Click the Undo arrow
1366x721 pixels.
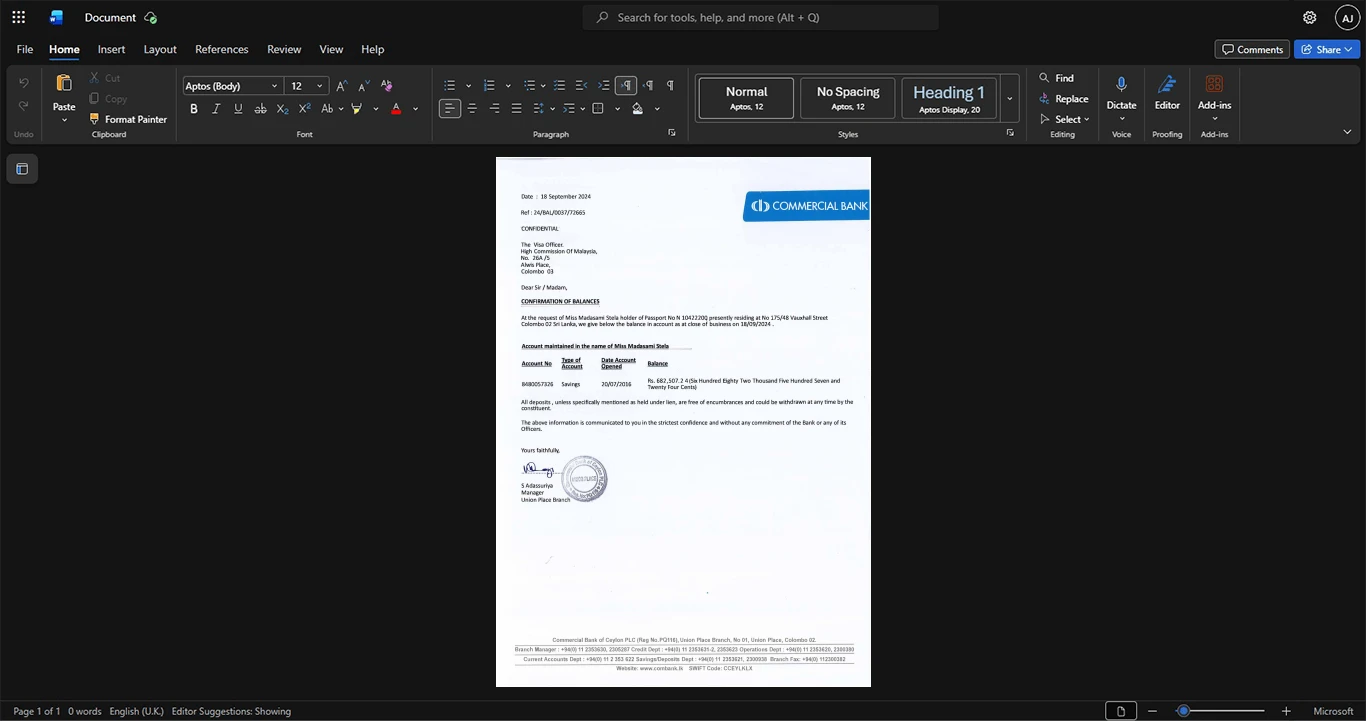click(x=24, y=83)
